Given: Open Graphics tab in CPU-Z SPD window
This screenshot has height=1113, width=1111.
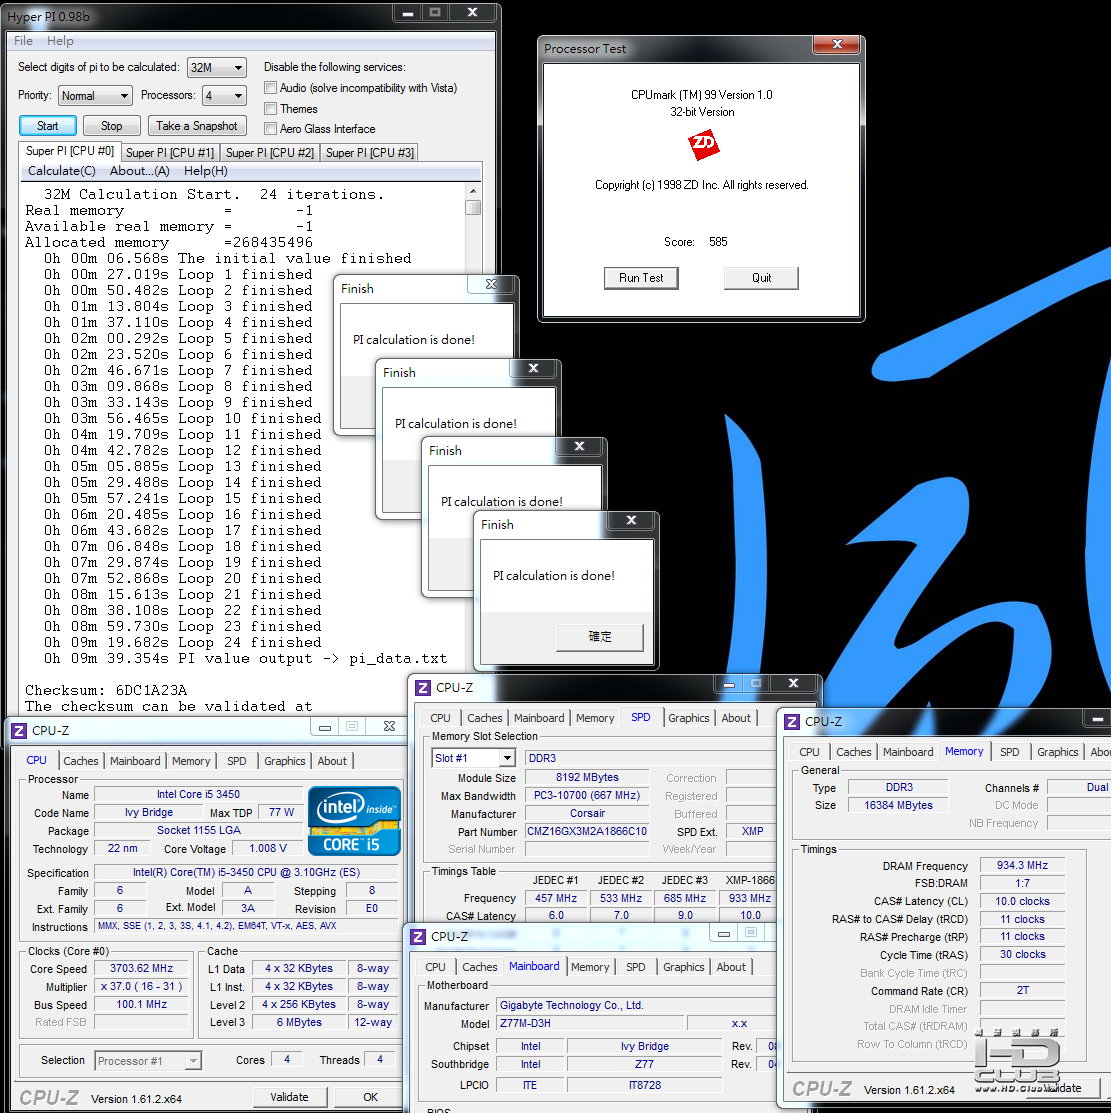Looking at the screenshot, I should pos(689,718).
